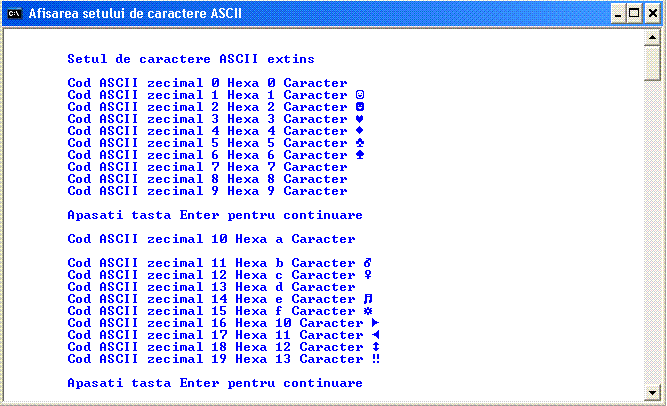The image size is (667, 406).
Task: Open the console system menu icon
Action: coord(15,14)
